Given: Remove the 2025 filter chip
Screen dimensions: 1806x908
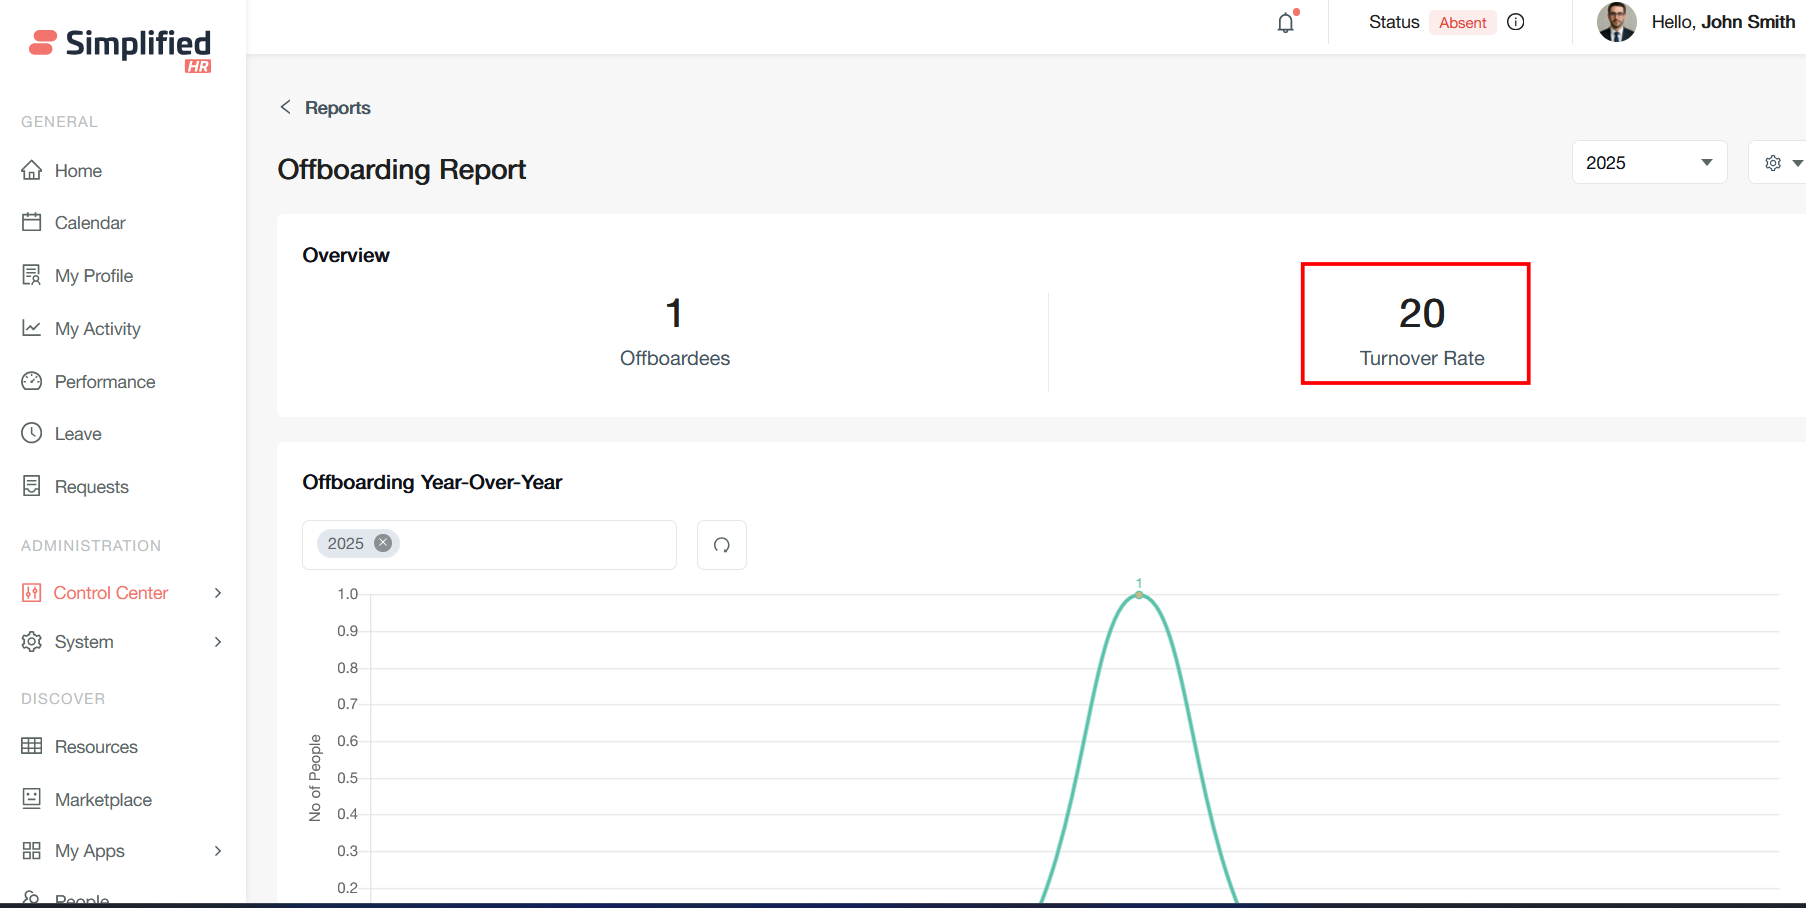Looking at the screenshot, I should click(x=383, y=543).
